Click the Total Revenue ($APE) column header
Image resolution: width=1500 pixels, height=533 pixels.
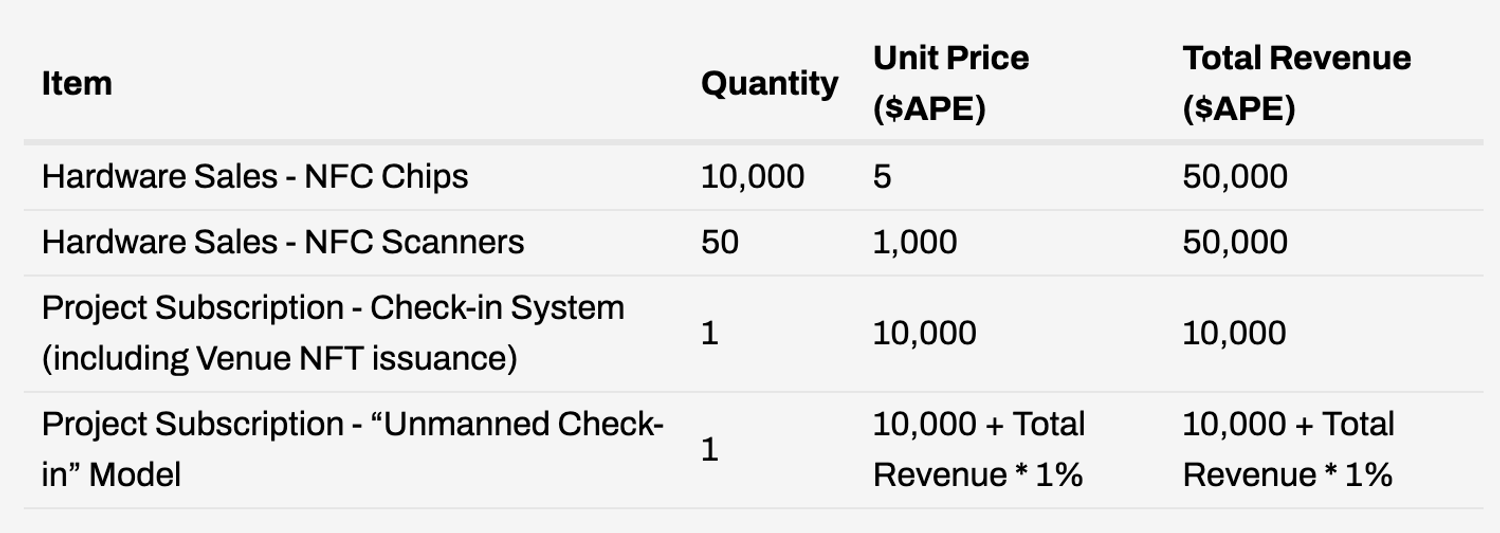click(x=1296, y=83)
